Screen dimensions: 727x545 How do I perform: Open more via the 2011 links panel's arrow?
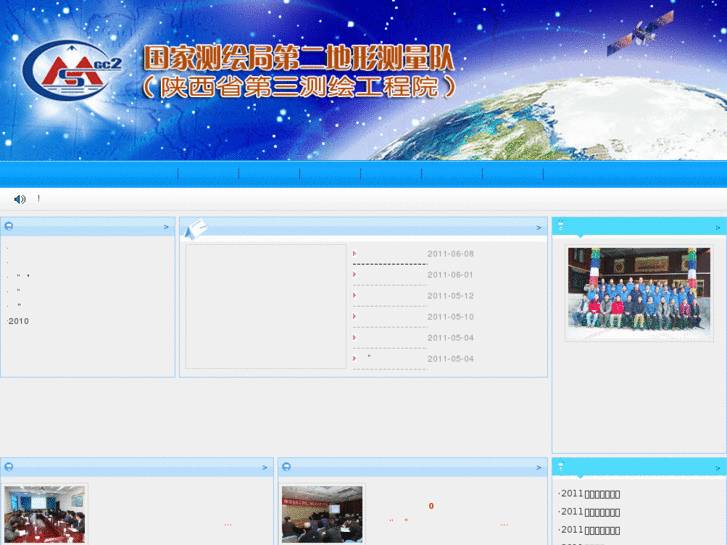point(718,468)
